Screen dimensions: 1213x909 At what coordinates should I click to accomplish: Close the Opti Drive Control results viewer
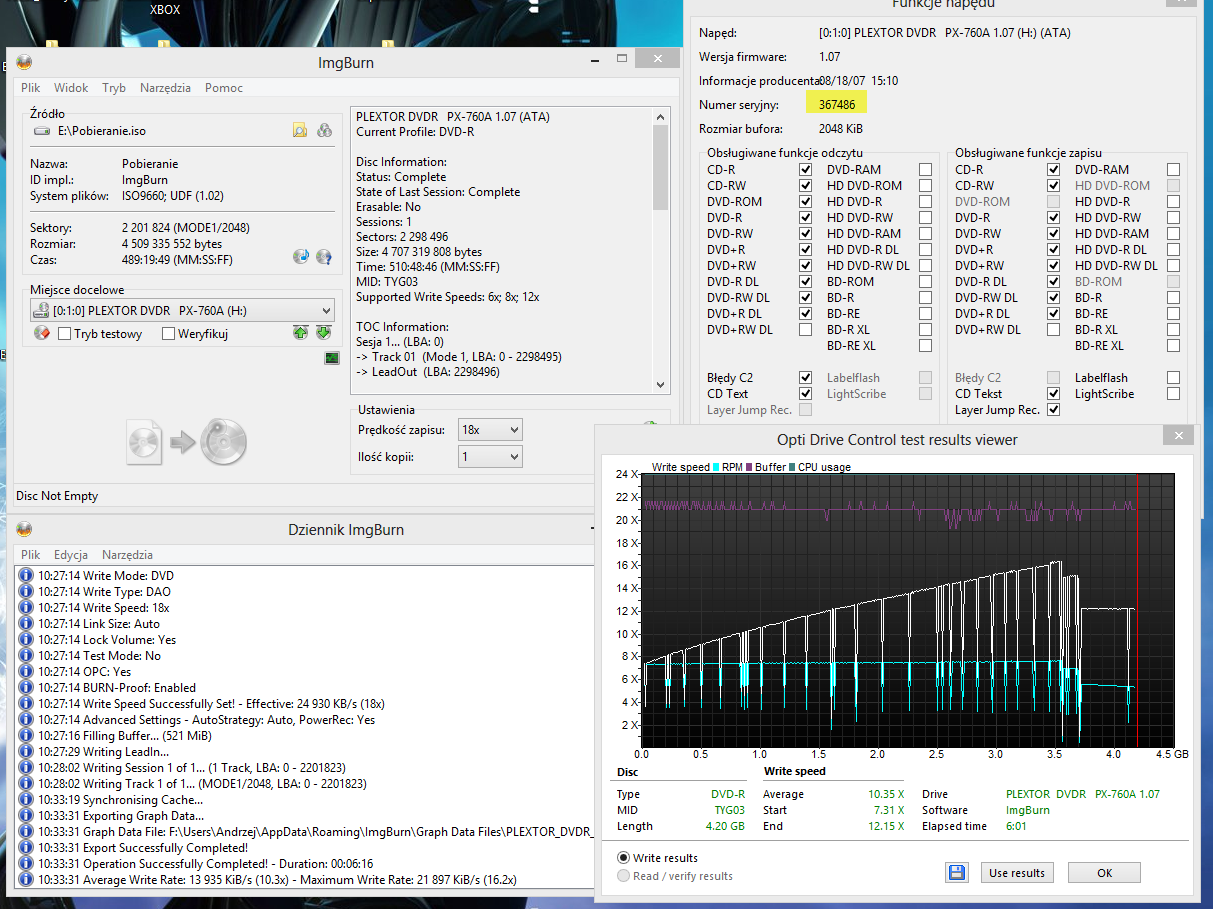coord(1180,436)
